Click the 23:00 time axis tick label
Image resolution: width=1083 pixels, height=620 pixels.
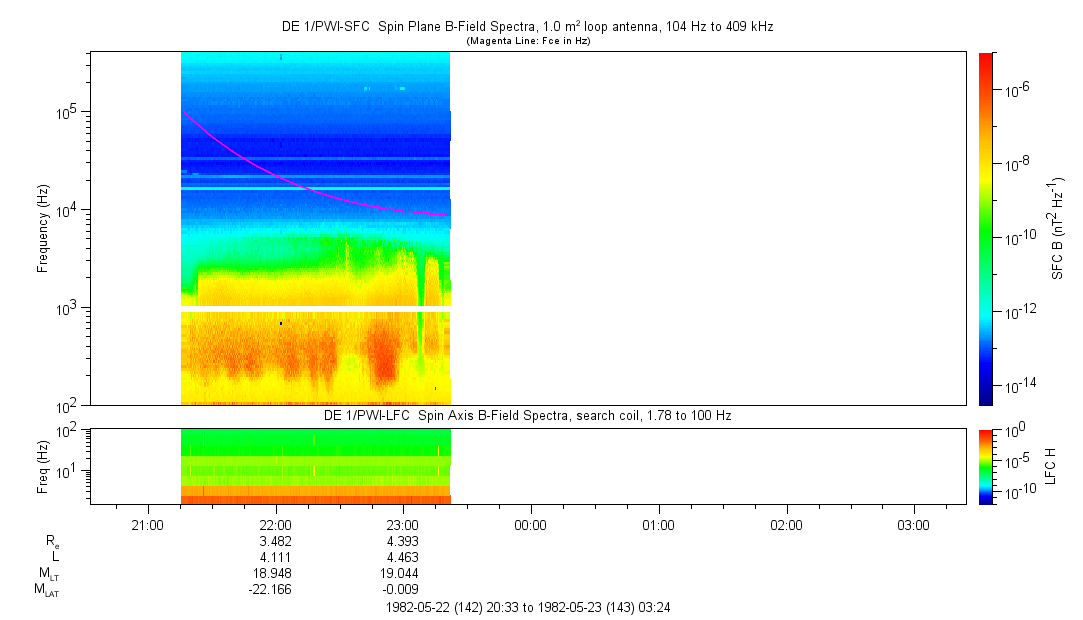pos(403,524)
